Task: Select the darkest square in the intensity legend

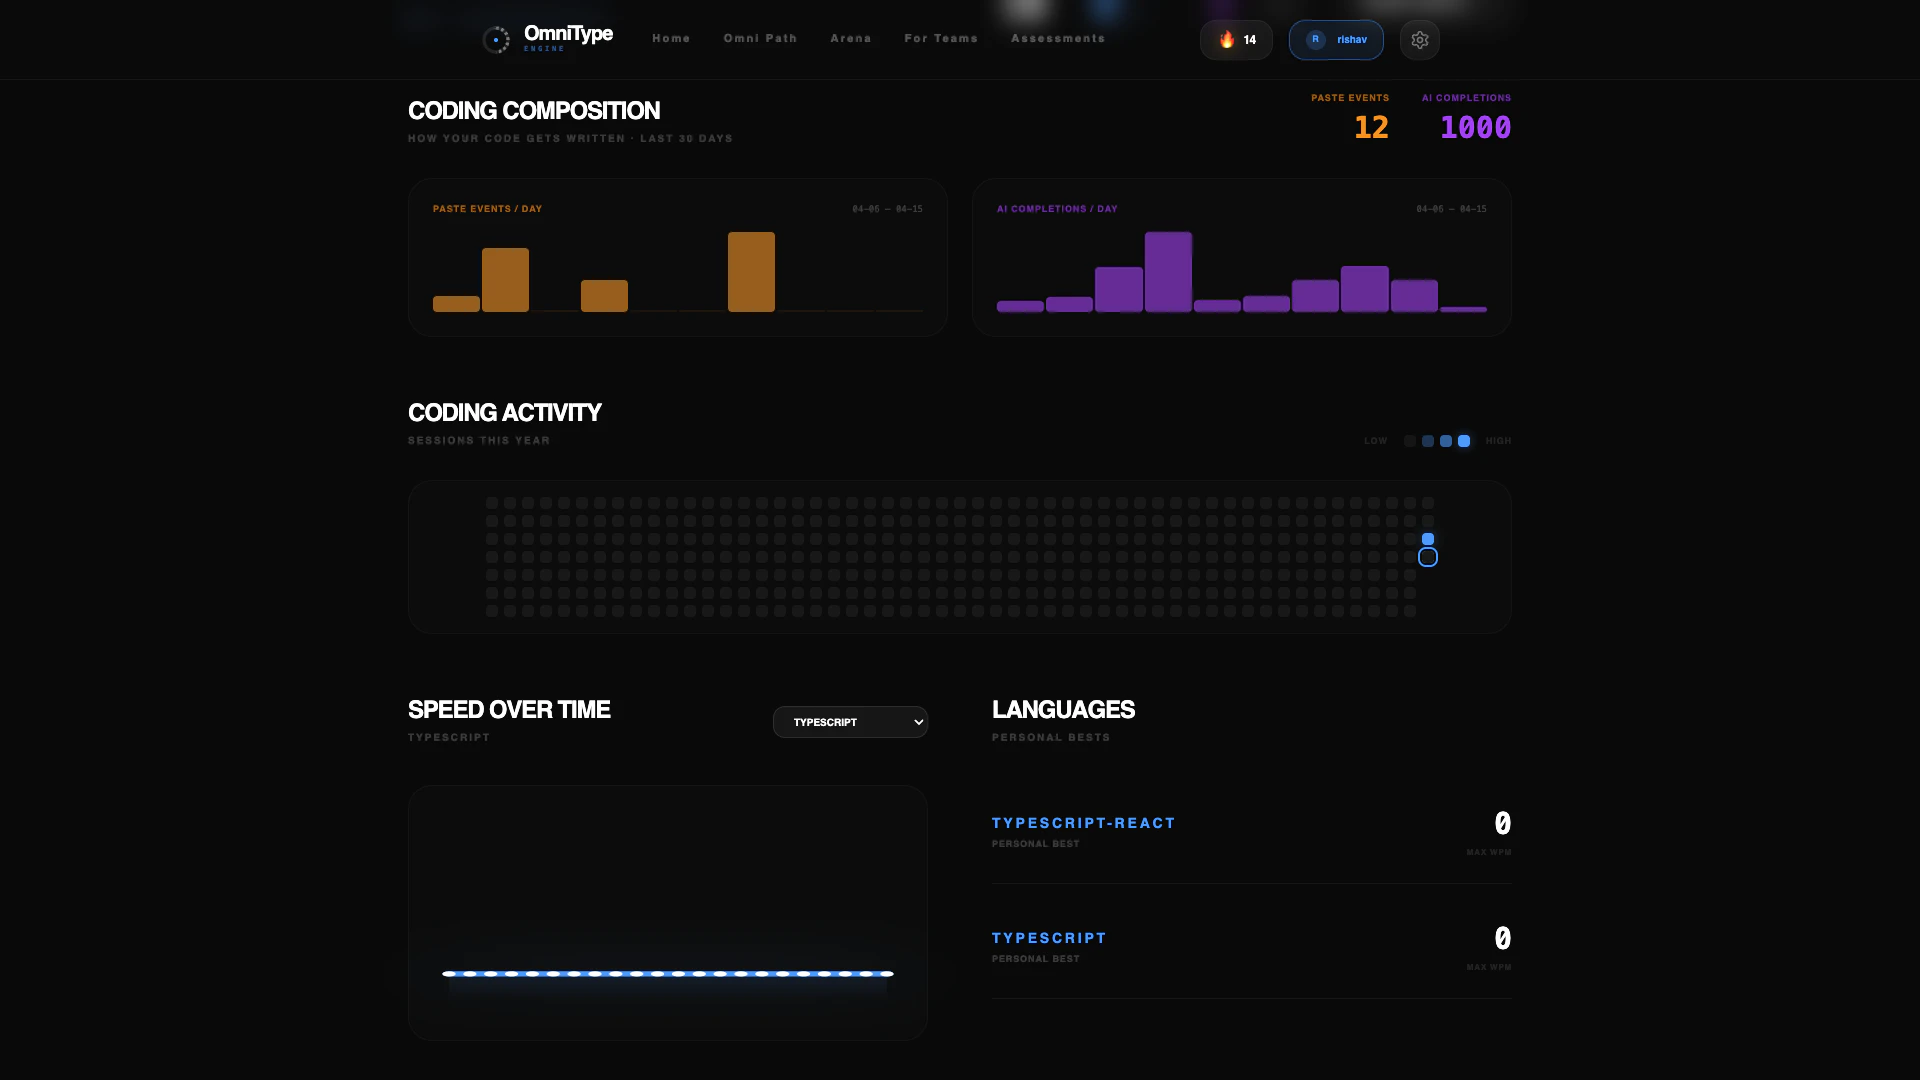Action: (x=1410, y=440)
